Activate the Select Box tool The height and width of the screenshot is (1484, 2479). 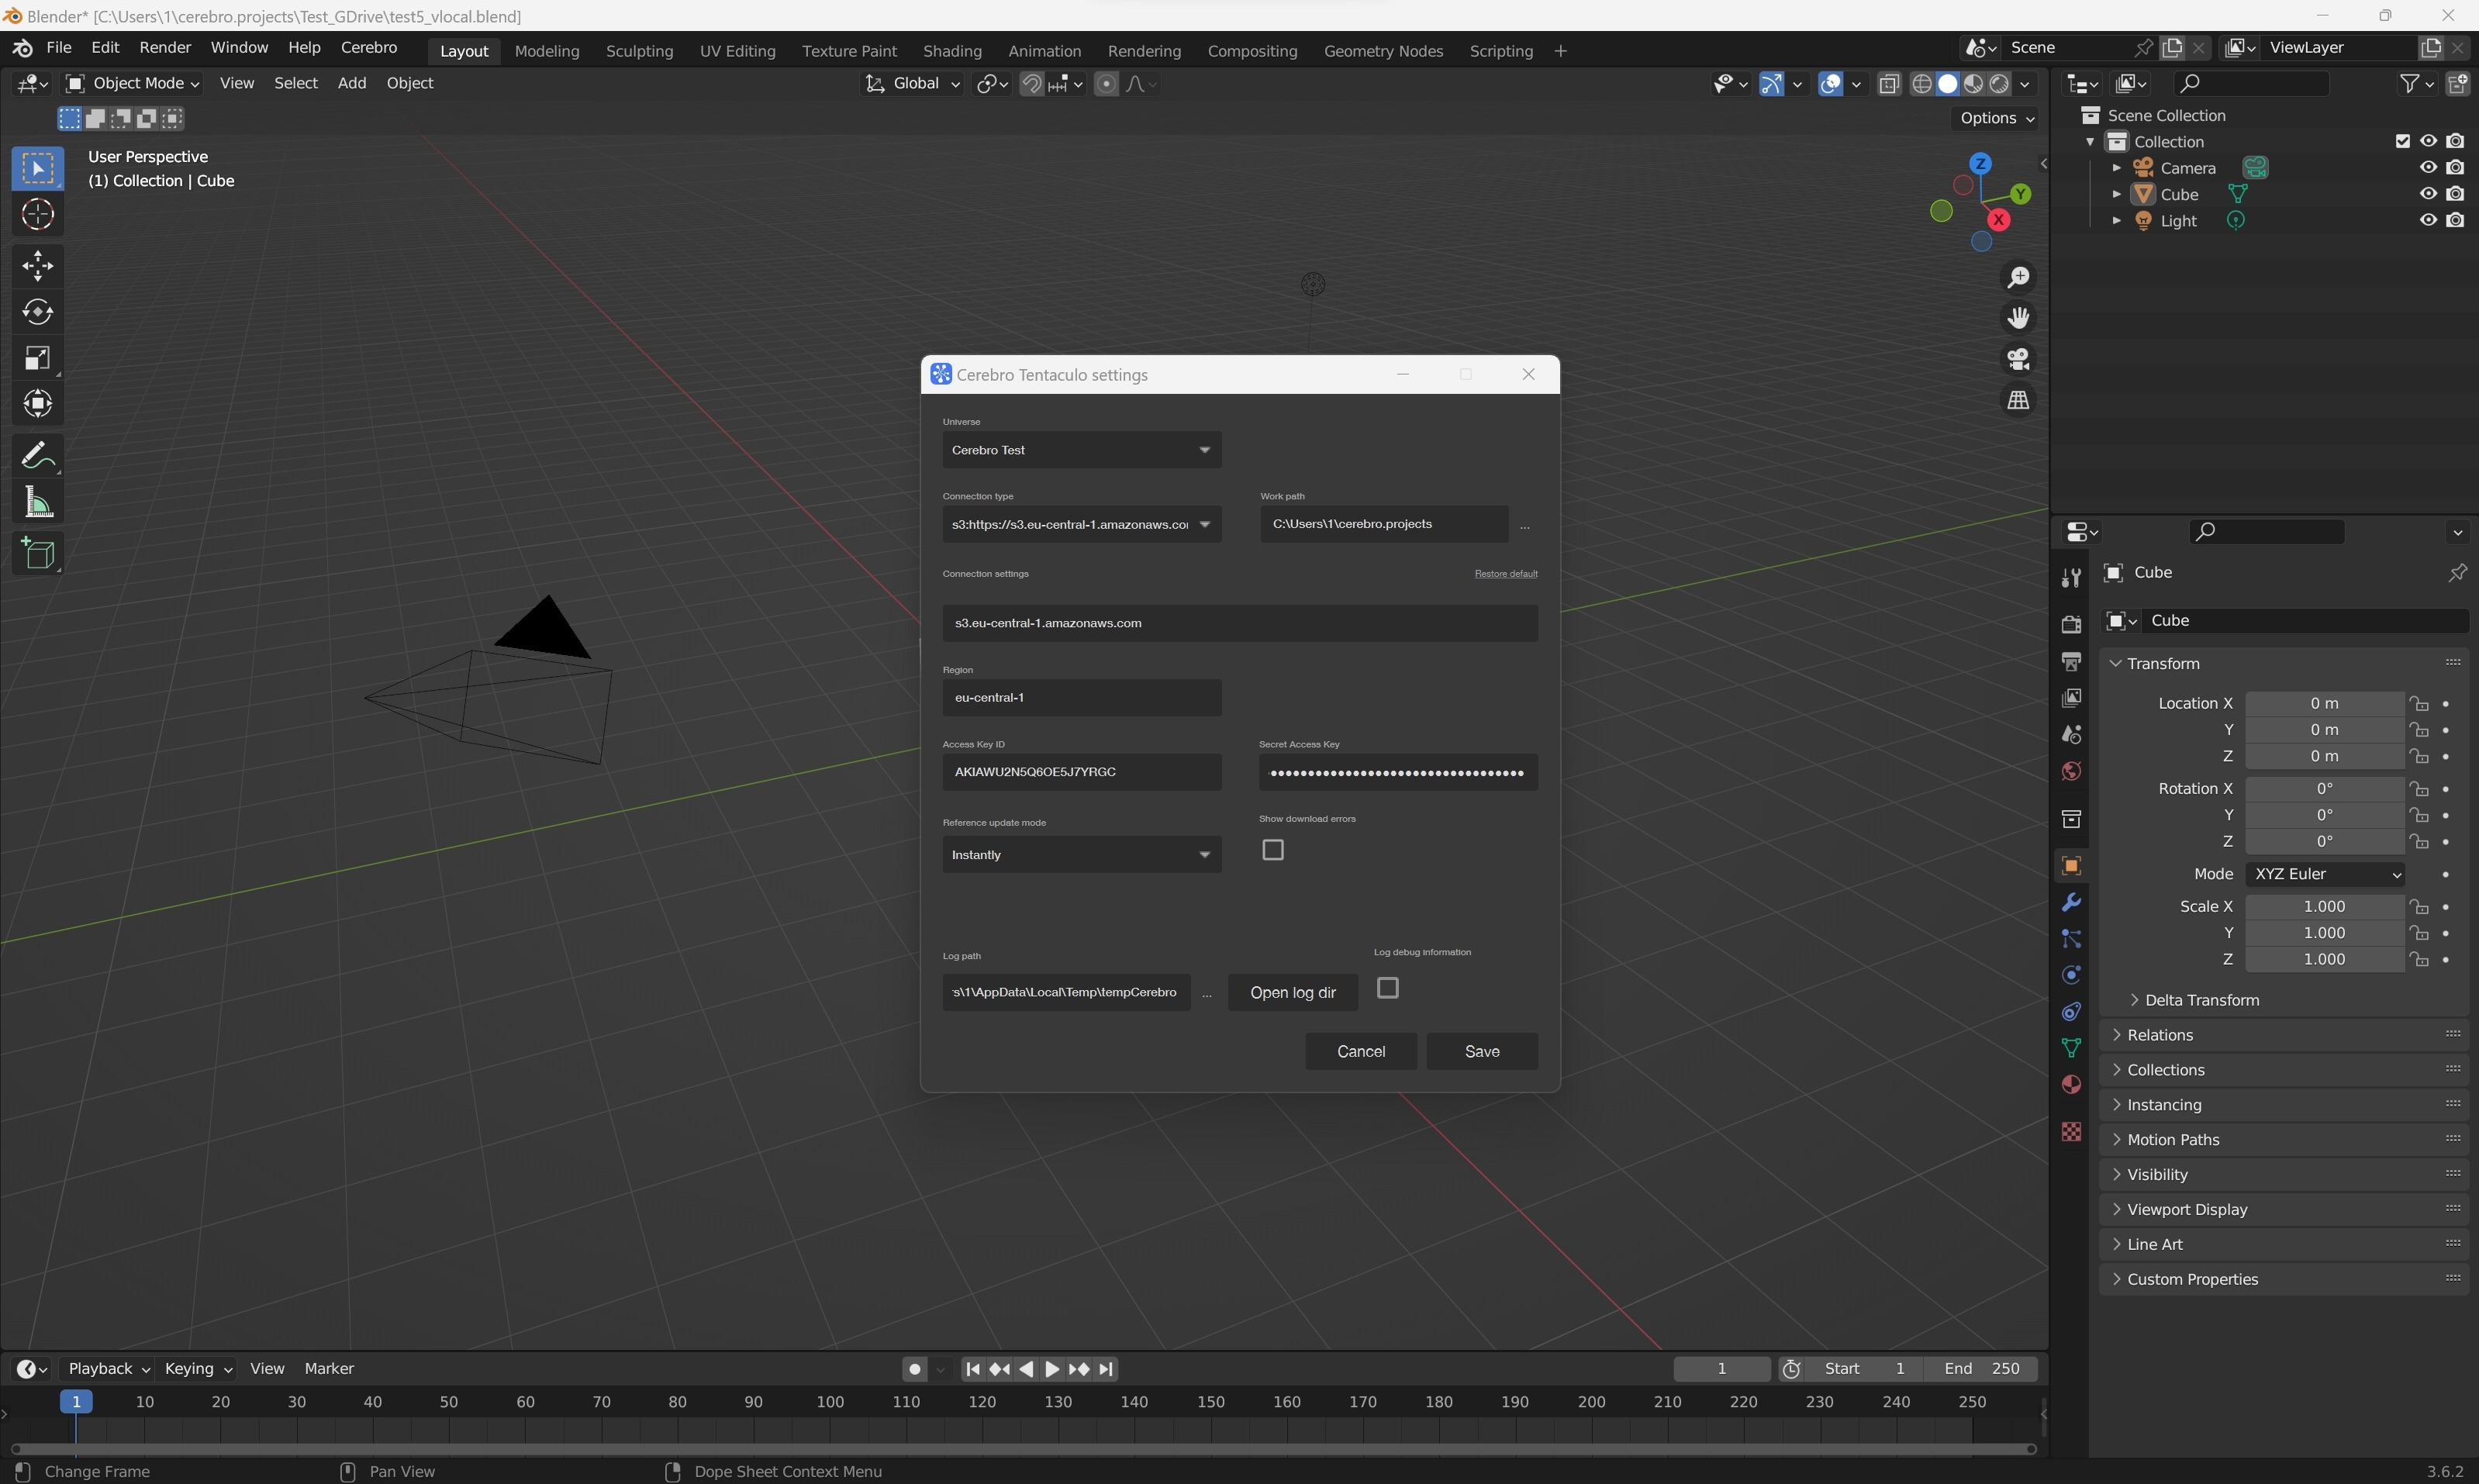[38, 168]
